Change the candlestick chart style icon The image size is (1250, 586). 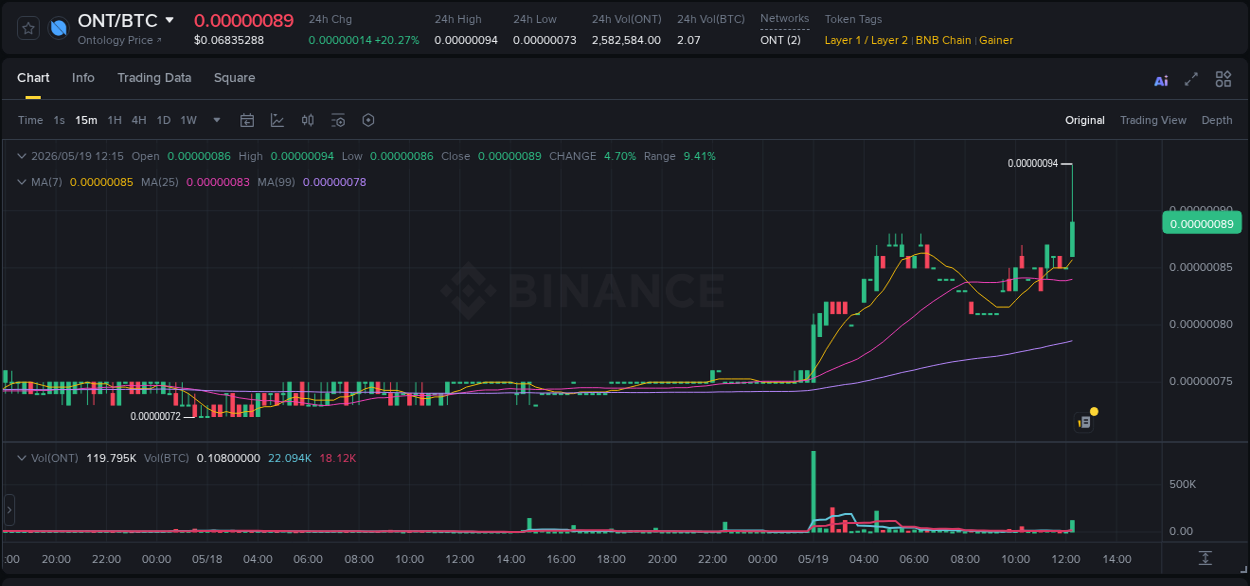click(308, 120)
